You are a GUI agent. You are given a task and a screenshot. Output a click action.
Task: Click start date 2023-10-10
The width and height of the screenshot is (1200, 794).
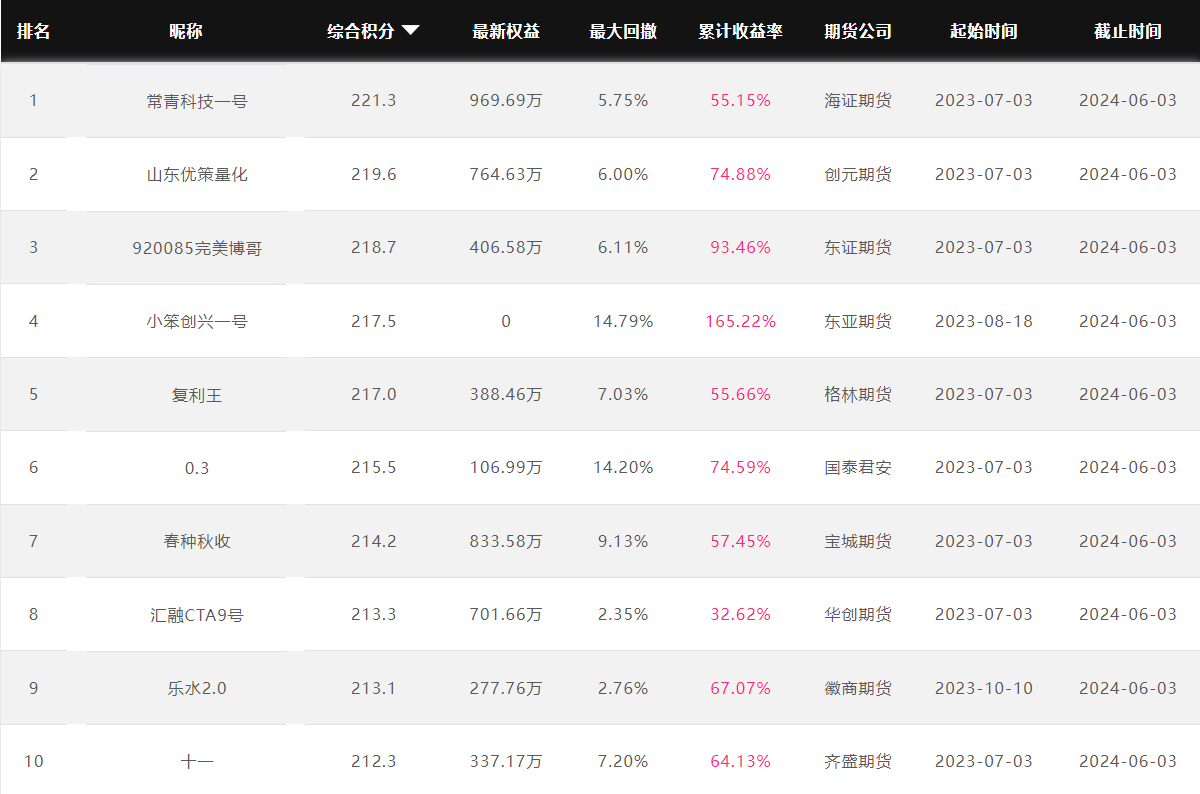pyautogui.click(x=984, y=688)
